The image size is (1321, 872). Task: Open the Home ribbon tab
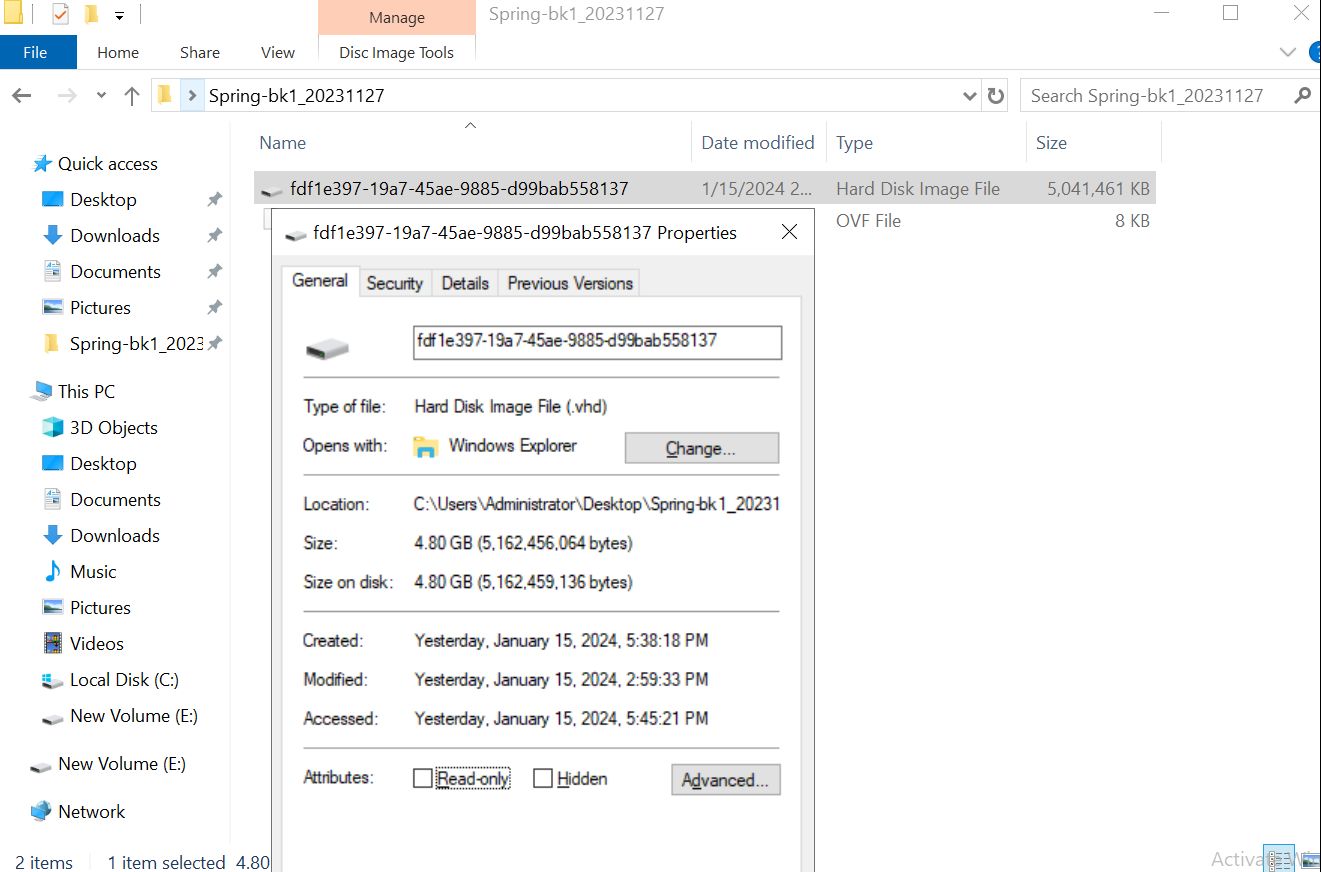pyautogui.click(x=118, y=52)
